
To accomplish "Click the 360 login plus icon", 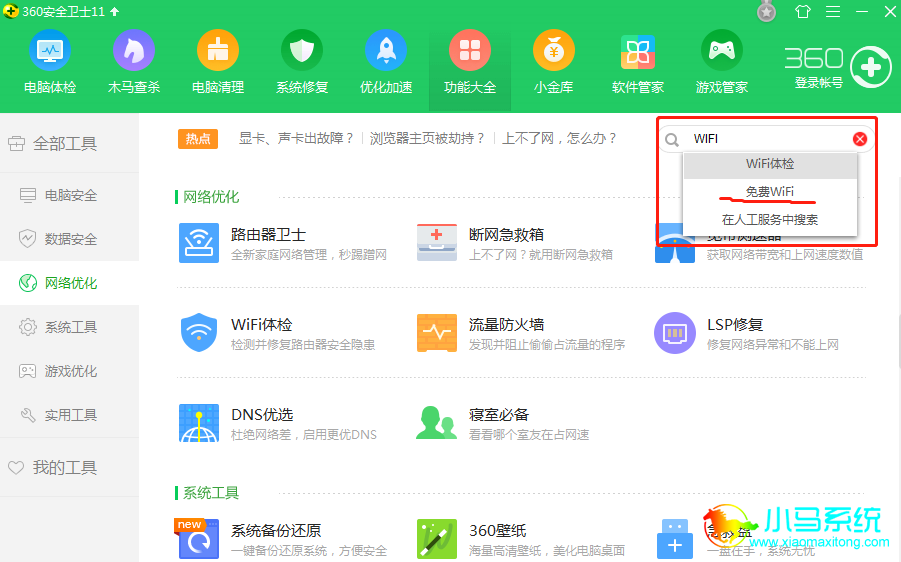I will point(871,67).
